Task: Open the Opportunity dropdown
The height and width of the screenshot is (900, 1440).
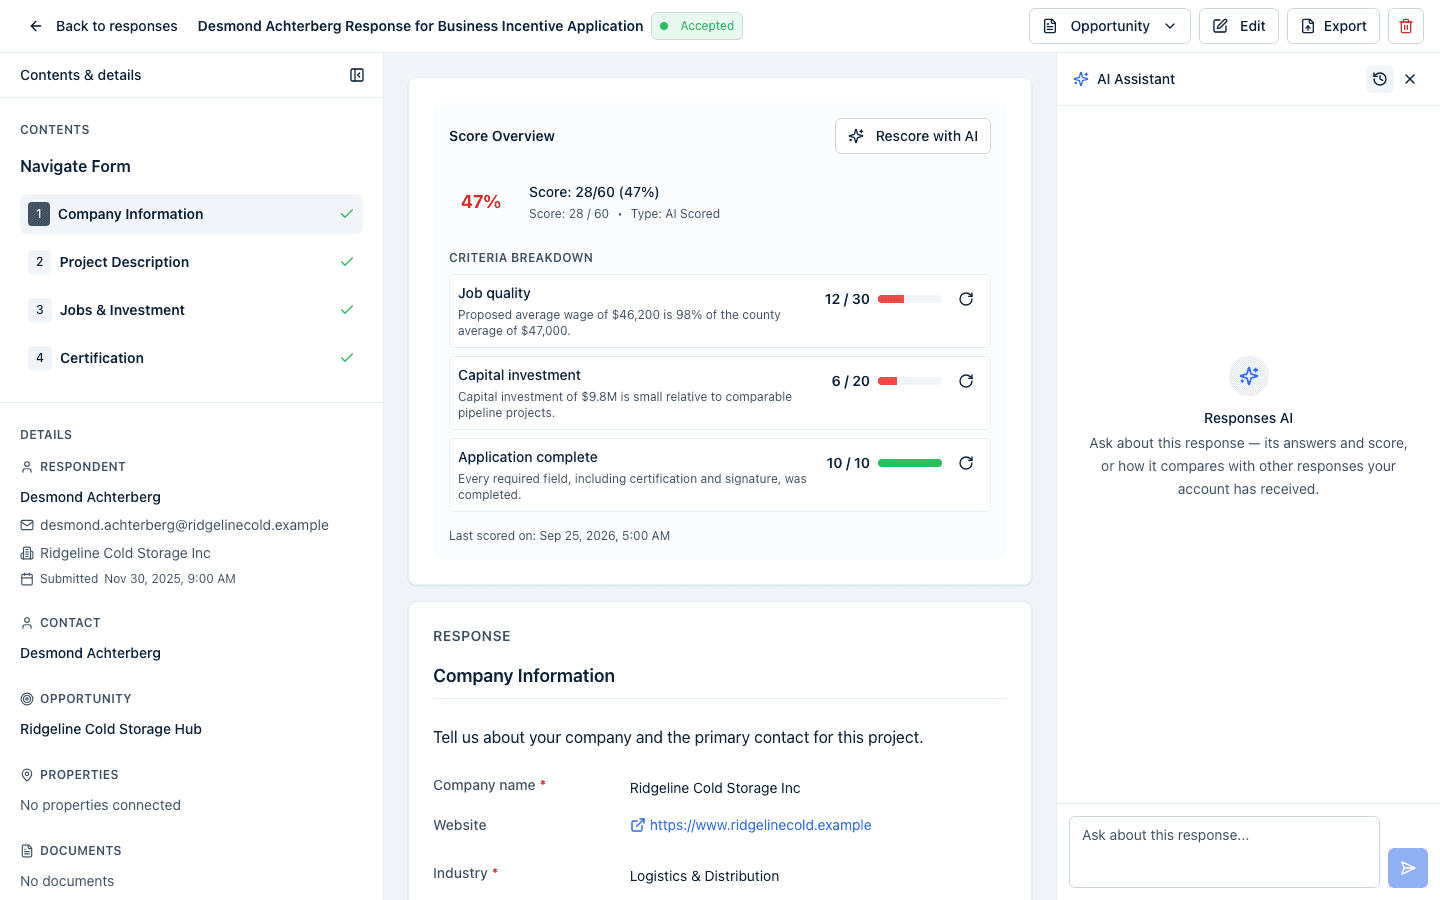Action: point(1109,26)
